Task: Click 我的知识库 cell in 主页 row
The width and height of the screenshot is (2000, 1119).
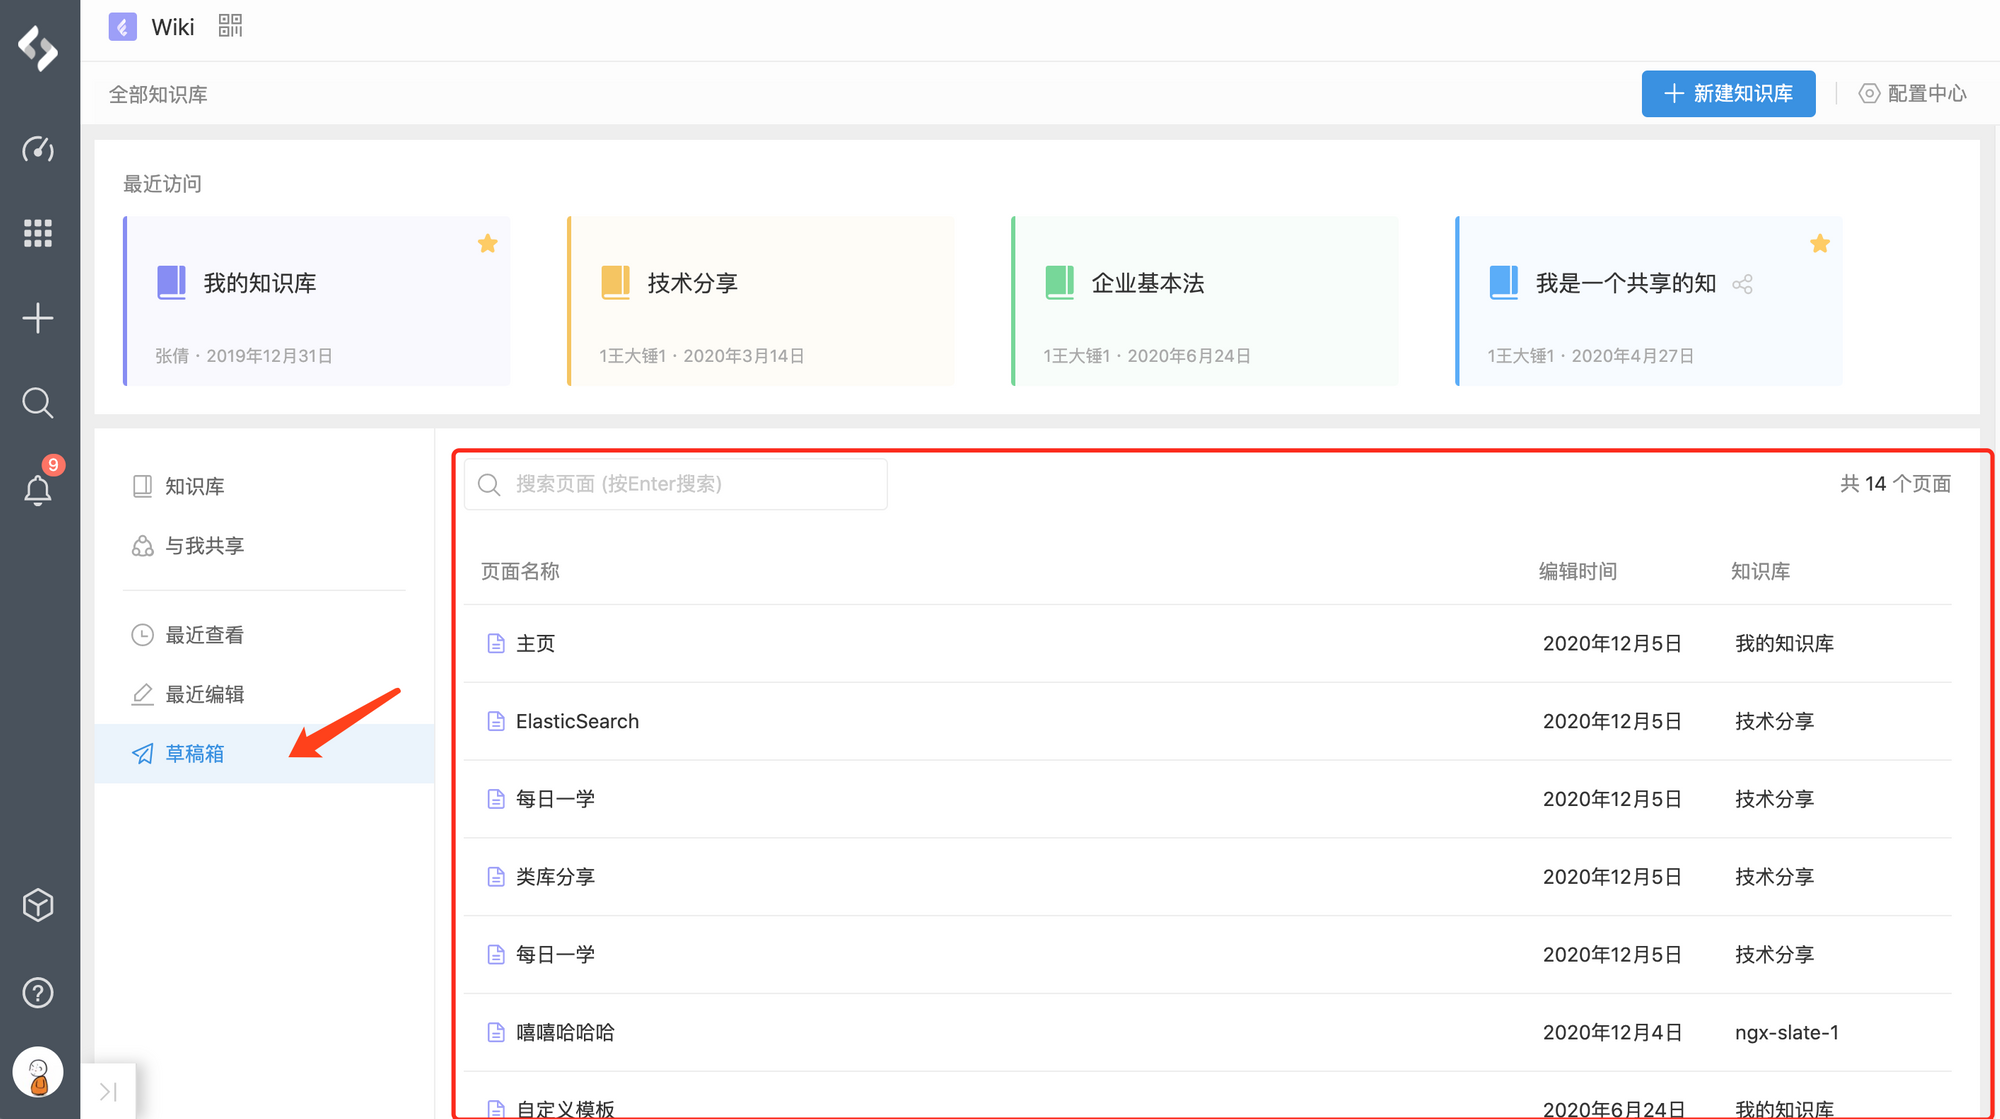Action: 1784,643
